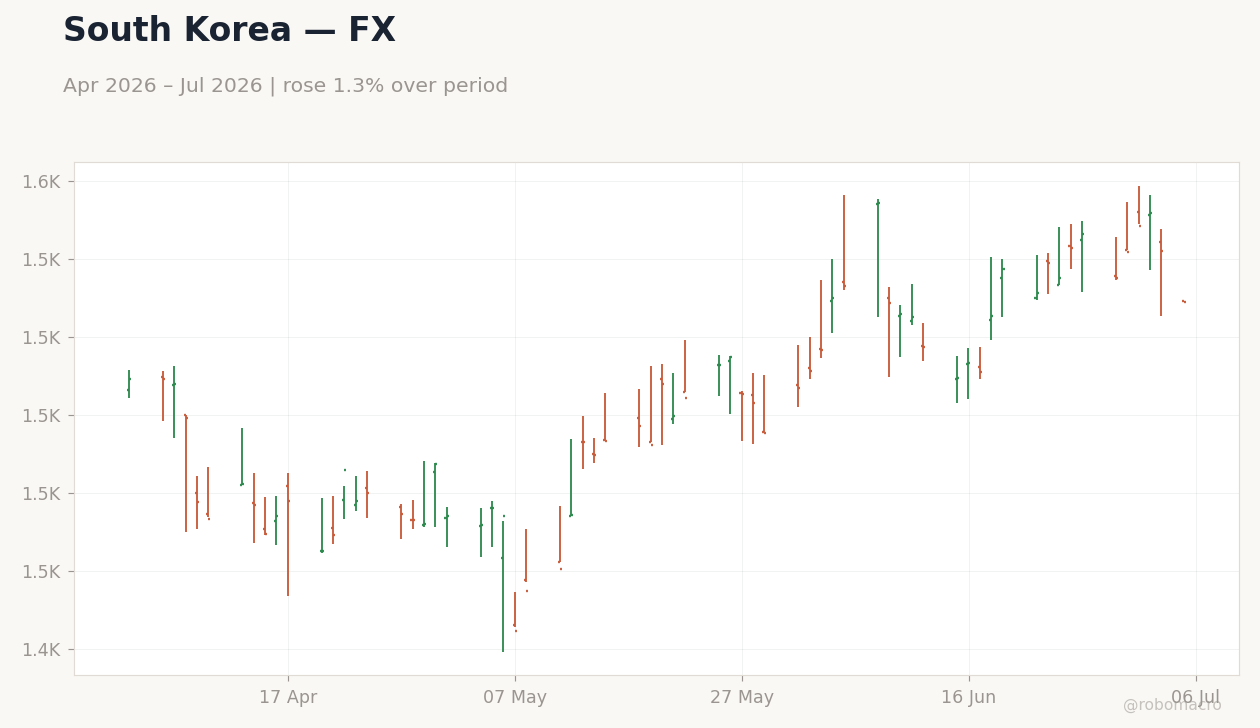Click the 1.5K label just below 1.6K
Screen dimensions: 1260x728
(x=42, y=259)
